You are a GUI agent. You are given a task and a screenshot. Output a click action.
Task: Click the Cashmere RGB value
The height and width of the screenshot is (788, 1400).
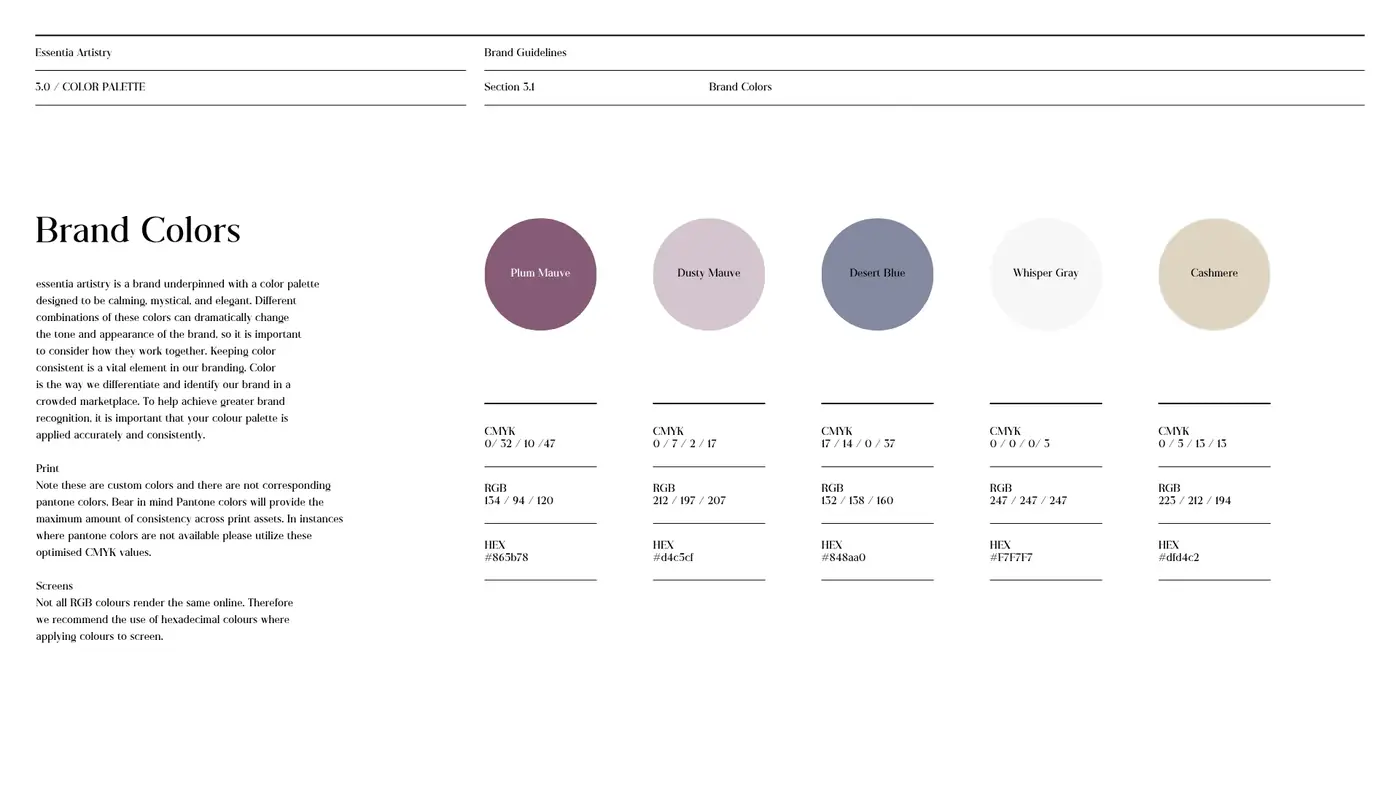[1195, 501]
